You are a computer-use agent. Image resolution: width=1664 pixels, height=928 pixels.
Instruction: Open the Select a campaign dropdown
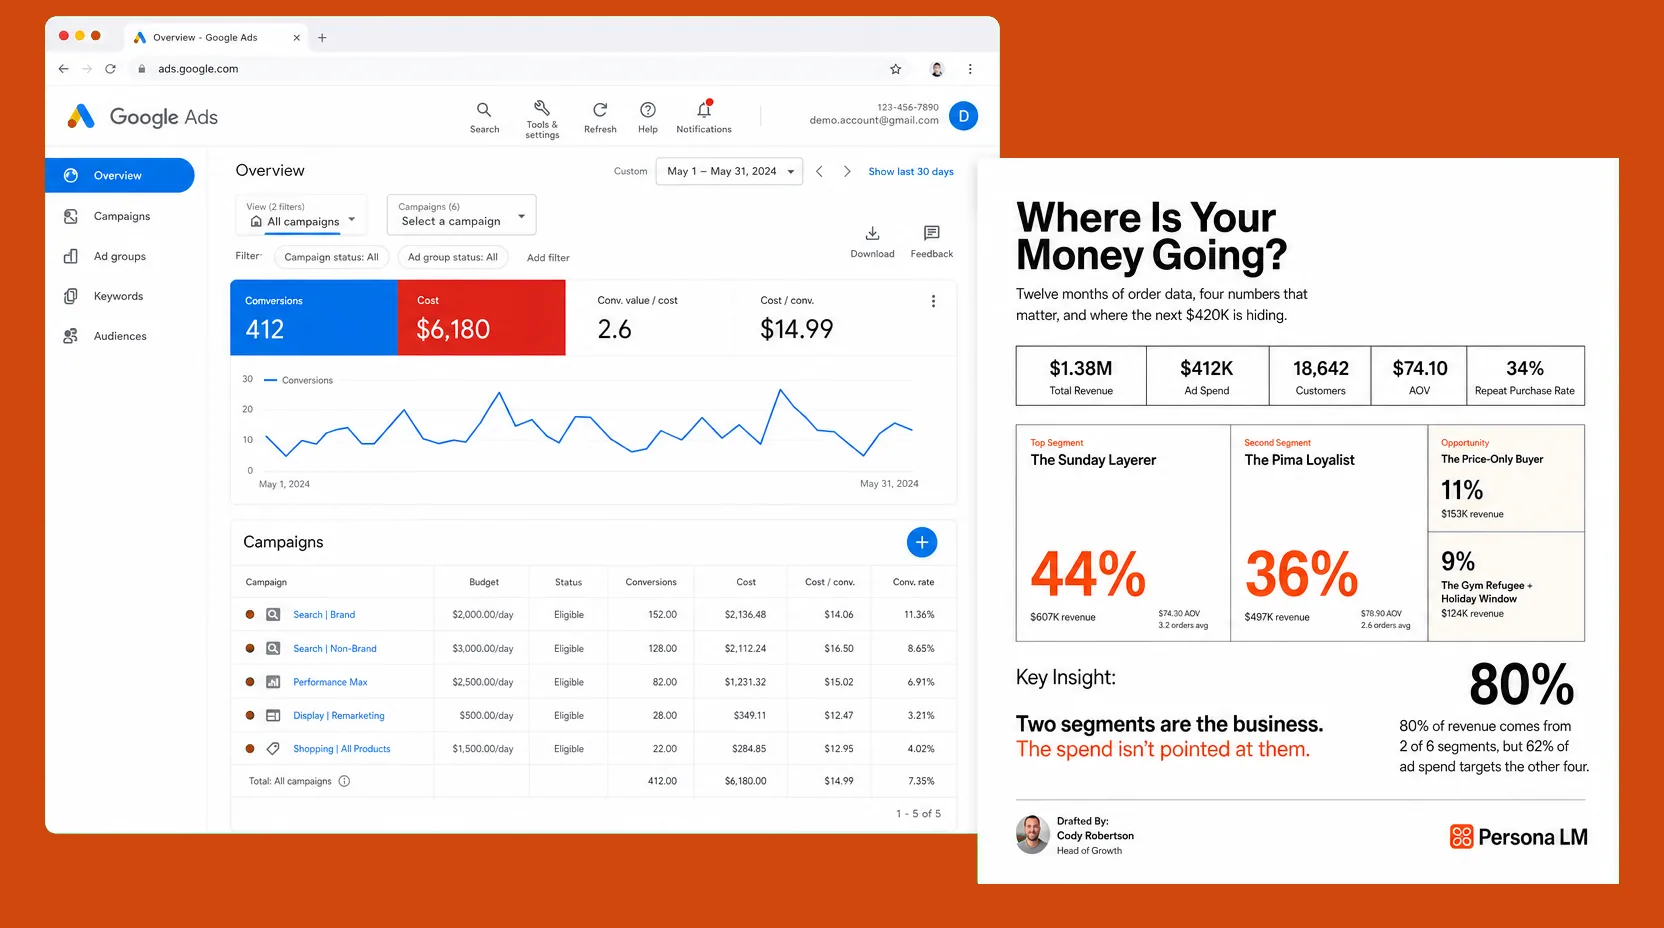[x=462, y=215]
